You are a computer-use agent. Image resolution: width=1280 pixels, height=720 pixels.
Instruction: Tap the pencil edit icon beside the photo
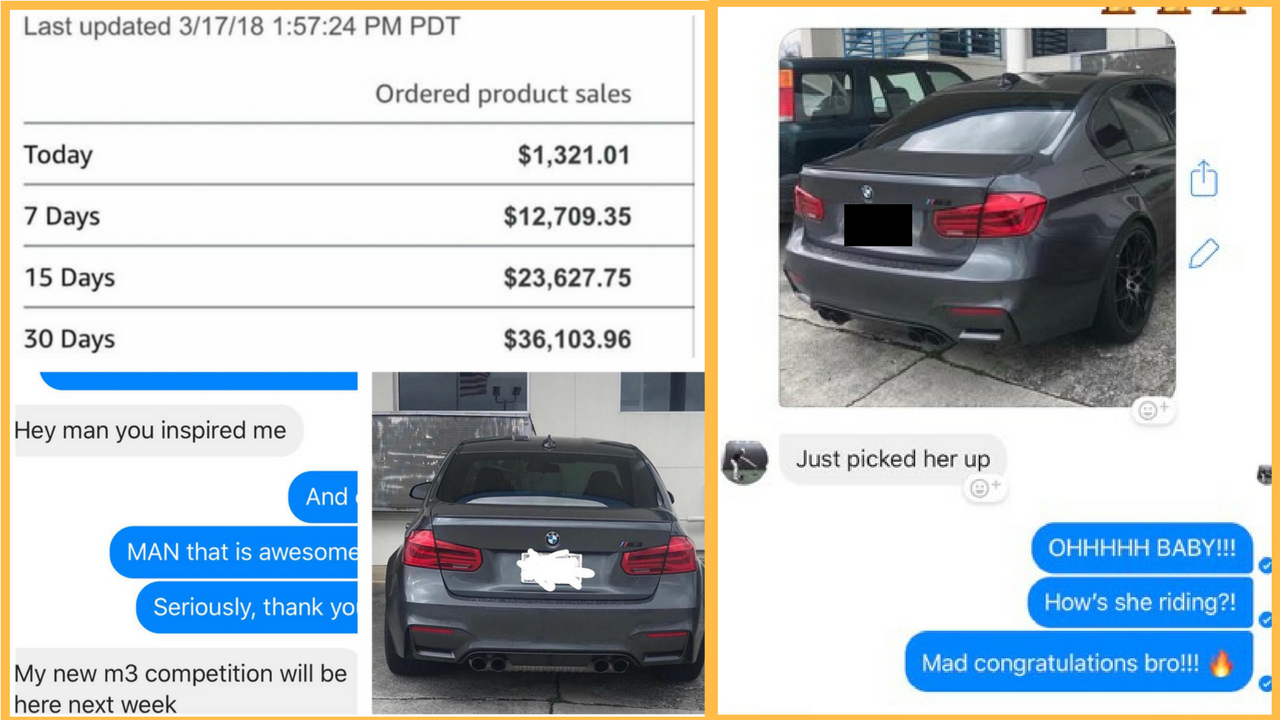coord(1204,254)
